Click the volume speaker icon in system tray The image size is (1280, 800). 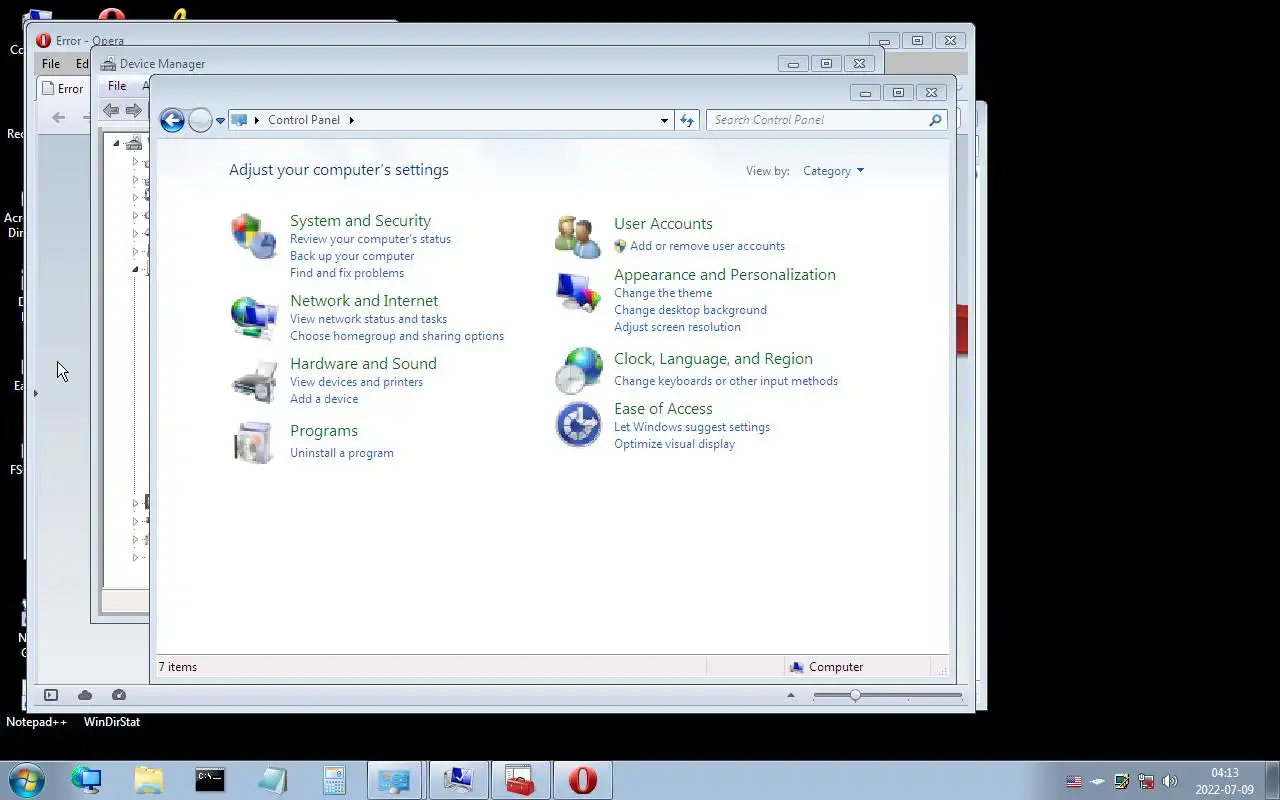1170,781
